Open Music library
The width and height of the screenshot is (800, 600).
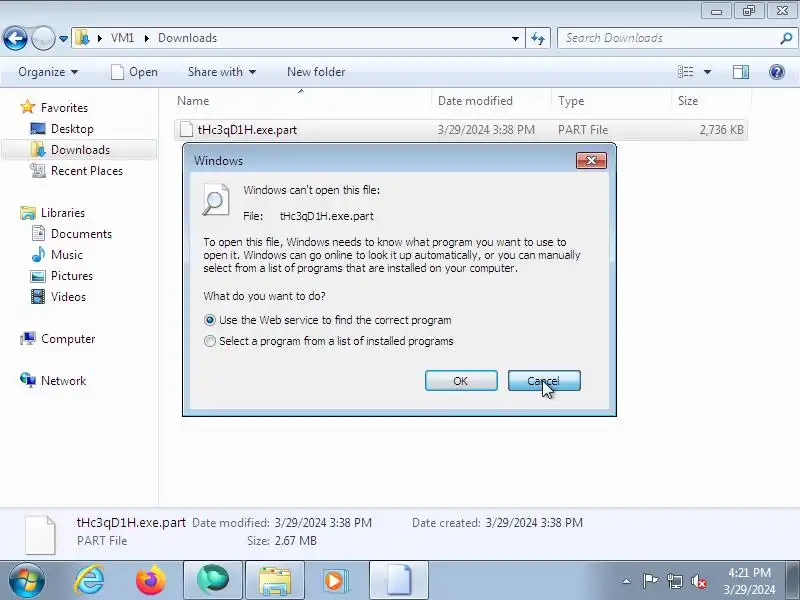(57, 255)
